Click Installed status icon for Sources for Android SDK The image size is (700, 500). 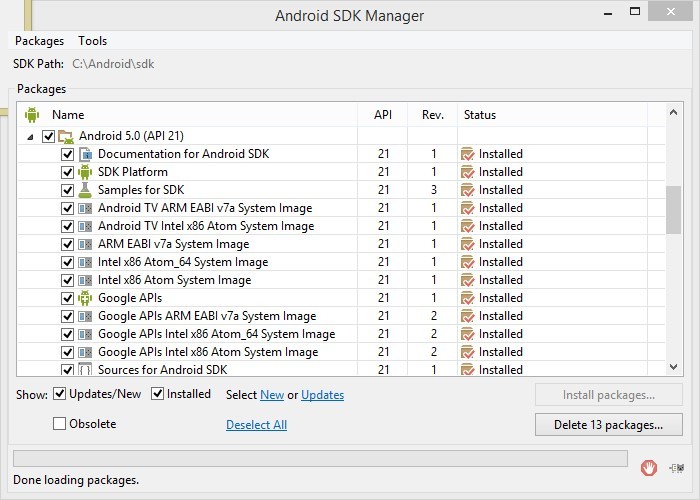(x=467, y=369)
